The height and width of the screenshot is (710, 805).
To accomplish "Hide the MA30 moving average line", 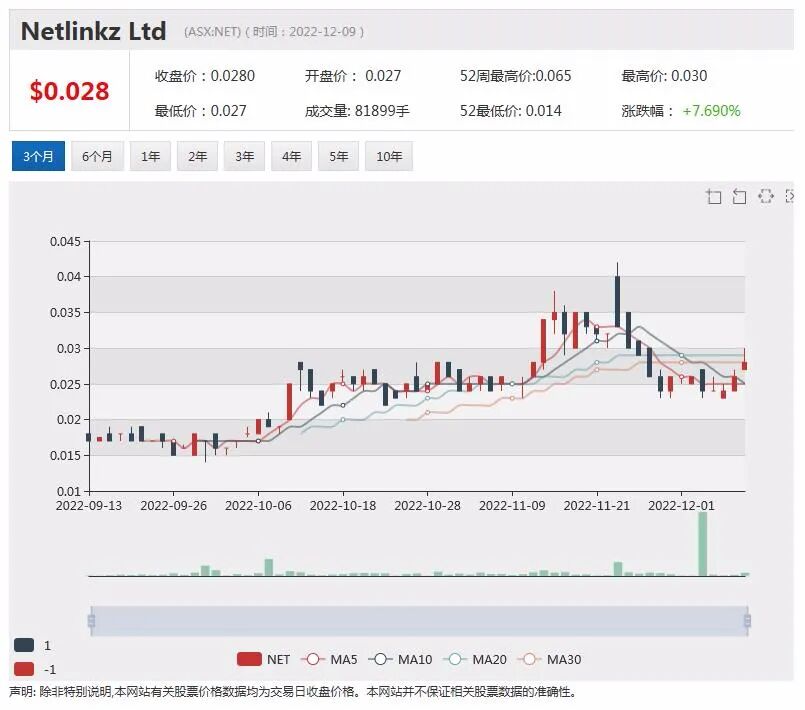I will [549, 659].
